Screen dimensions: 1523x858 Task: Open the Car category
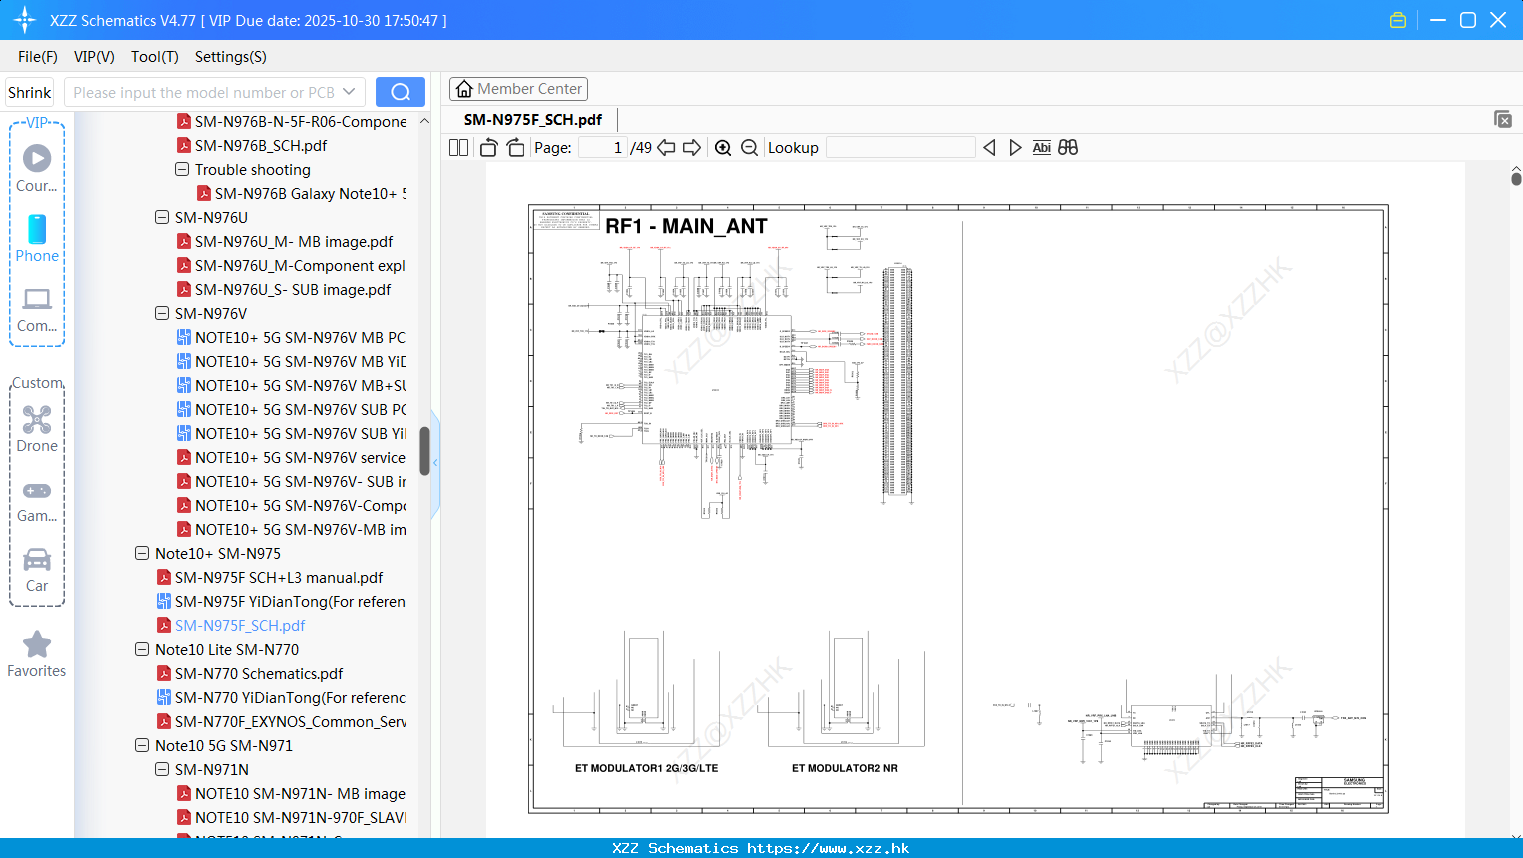tap(37, 570)
